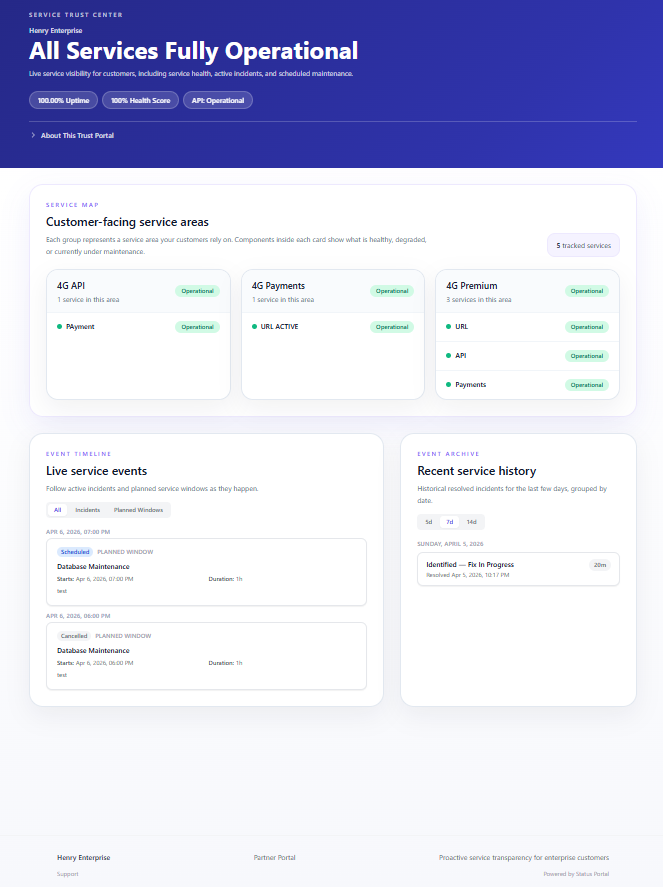Select the 7d history range

450,522
